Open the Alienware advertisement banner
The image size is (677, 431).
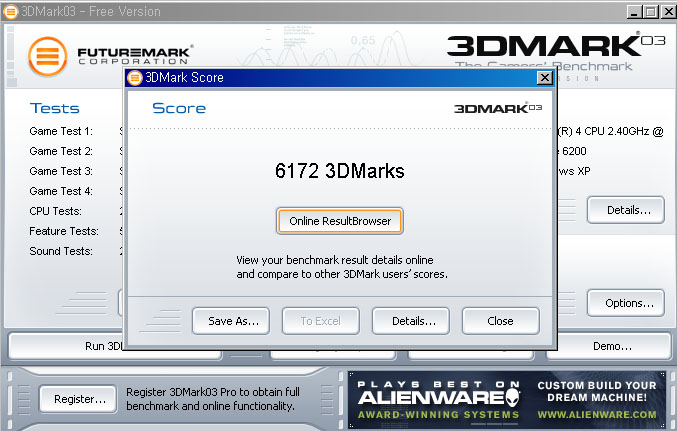click(x=507, y=400)
